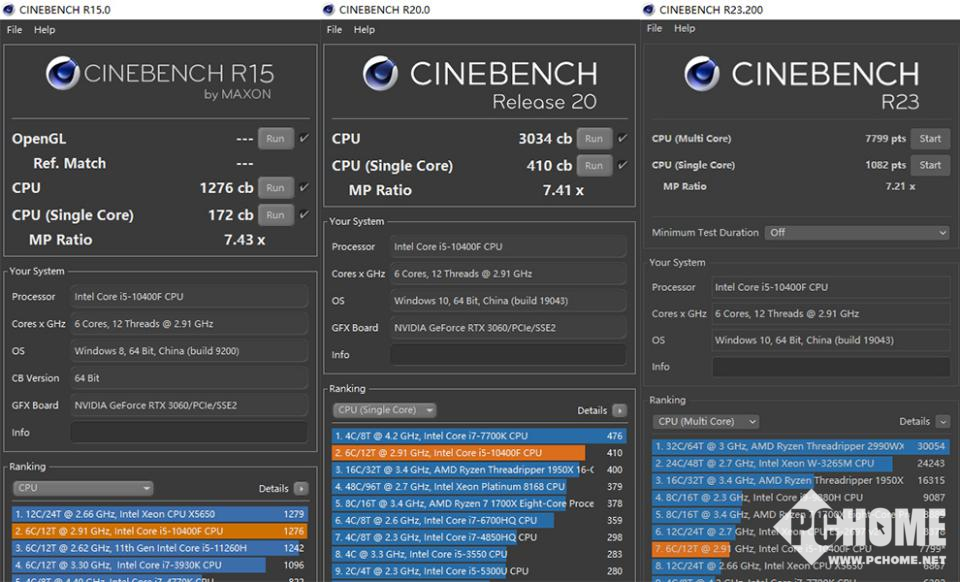Screen dimensions: 960x582
Task: Click the Cinebench R20 title bar app icon
Action: tap(329, 9)
